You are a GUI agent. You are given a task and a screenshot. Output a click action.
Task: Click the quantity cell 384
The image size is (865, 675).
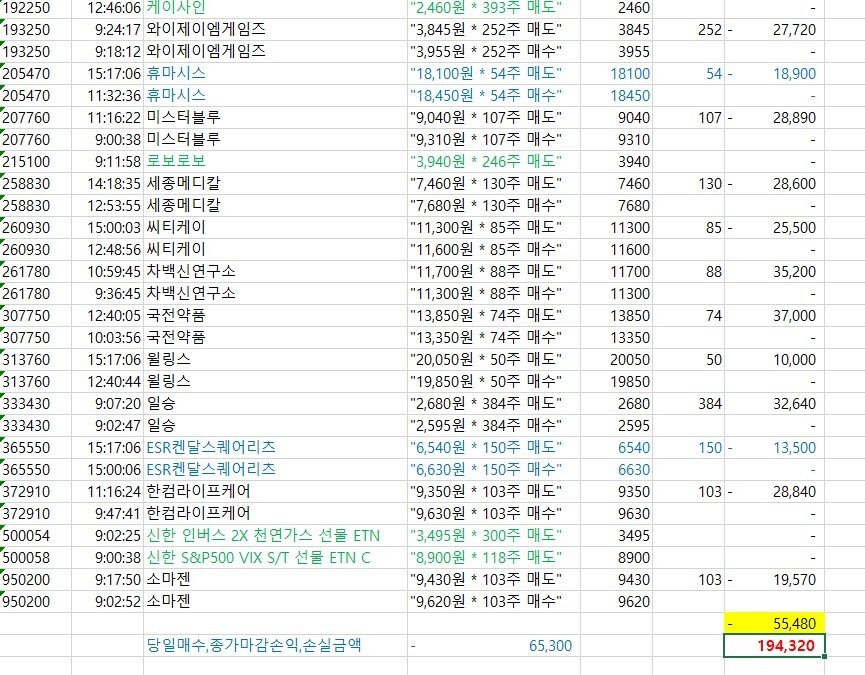(688, 404)
